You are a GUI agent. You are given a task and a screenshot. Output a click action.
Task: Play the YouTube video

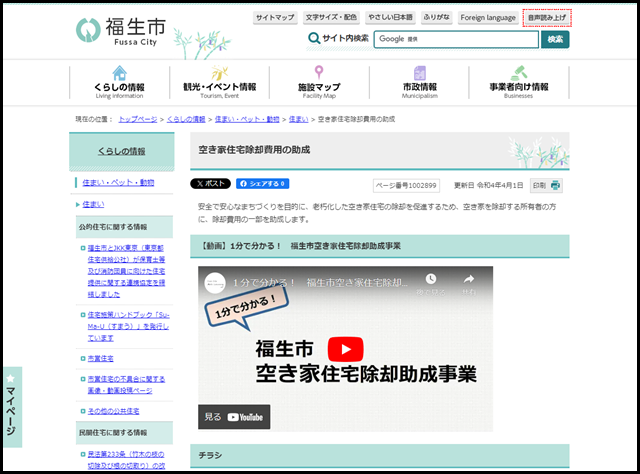click(x=345, y=349)
